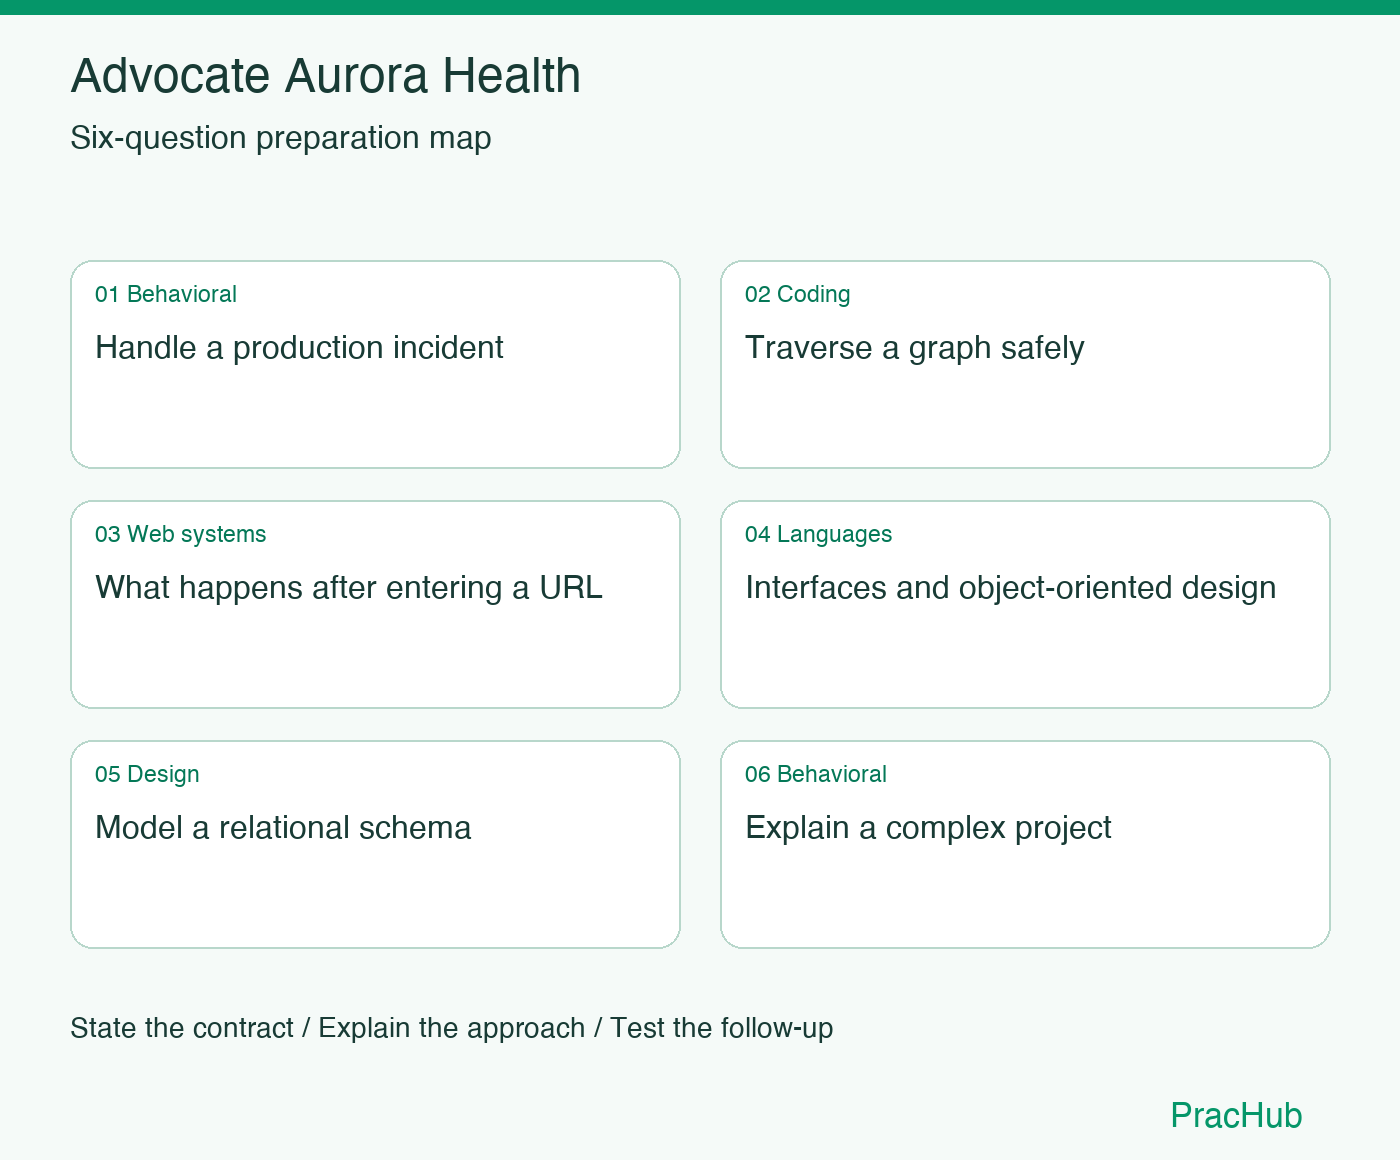Click the 06 Behavioral label

(x=816, y=774)
